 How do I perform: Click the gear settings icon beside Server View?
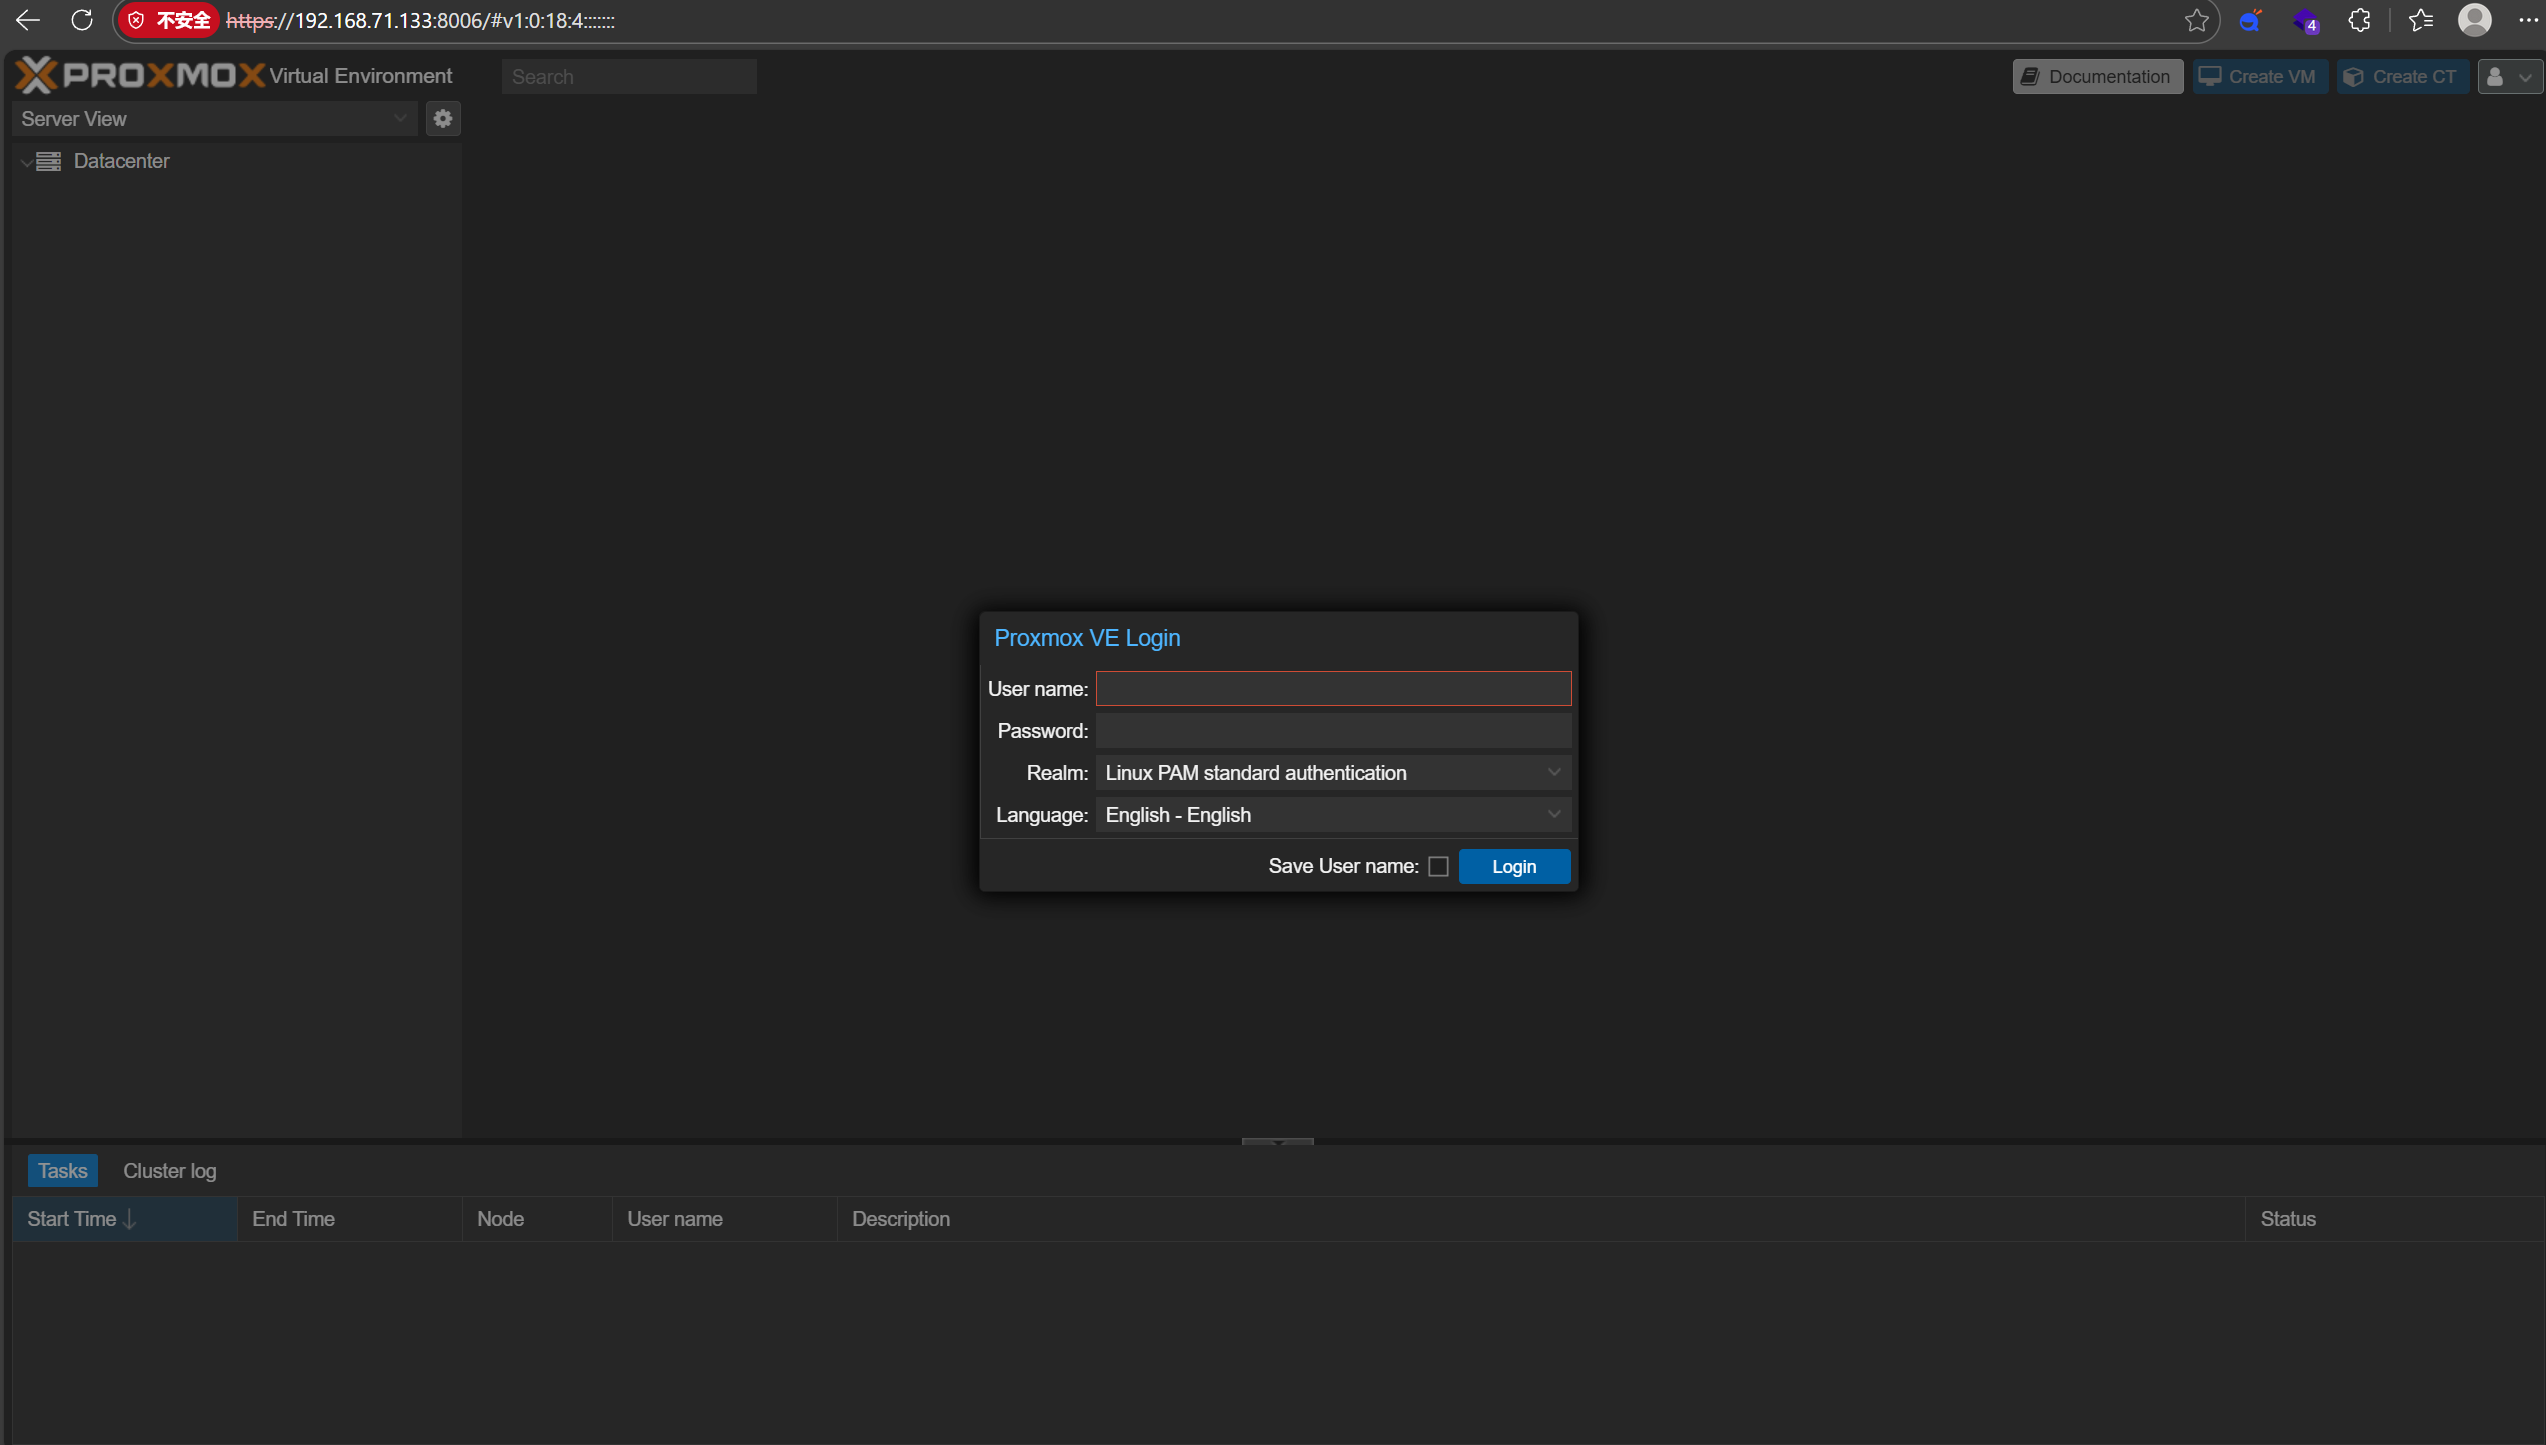pyautogui.click(x=443, y=119)
